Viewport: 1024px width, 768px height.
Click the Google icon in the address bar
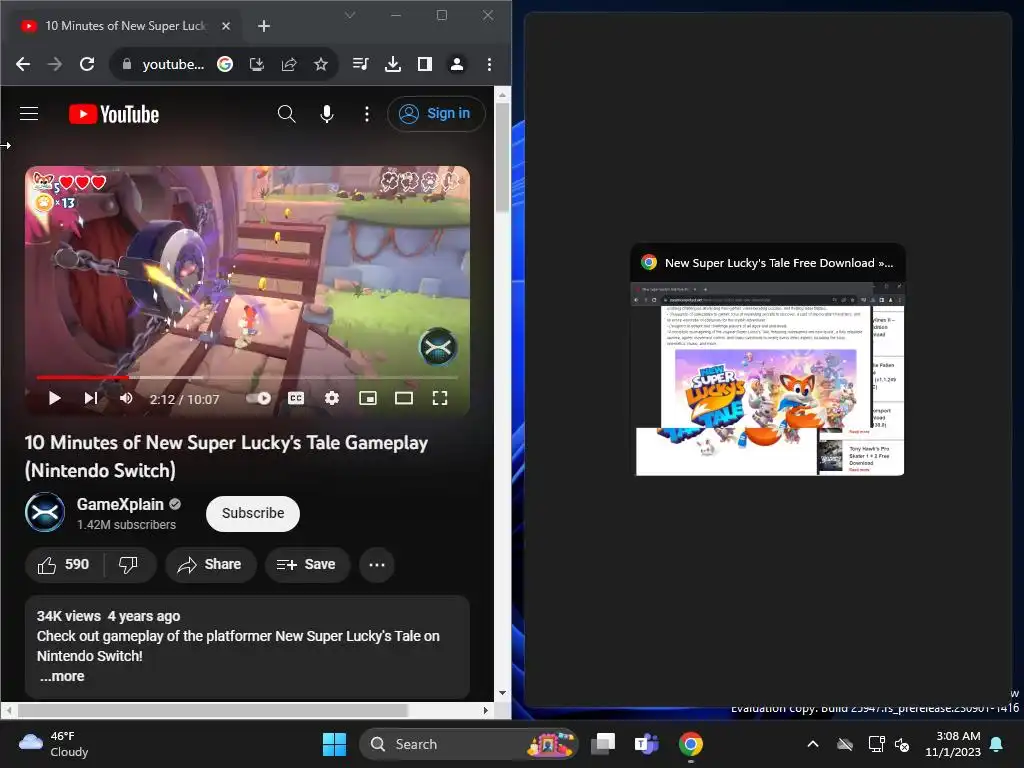225,64
